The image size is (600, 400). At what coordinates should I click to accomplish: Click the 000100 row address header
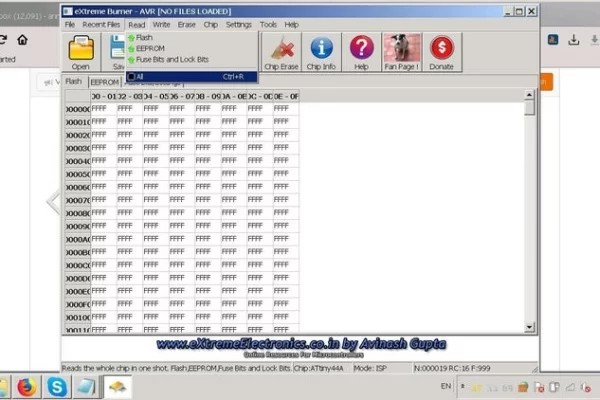(78, 318)
